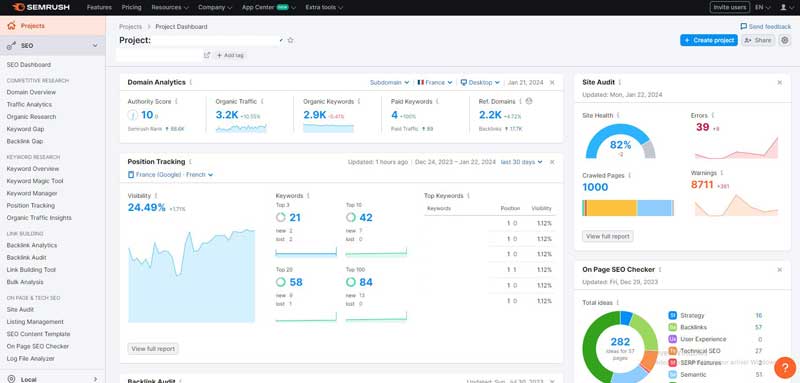This screenshot has width=800, height=383.
Task: Open the France country dropdown
Action: coord(435,82)
